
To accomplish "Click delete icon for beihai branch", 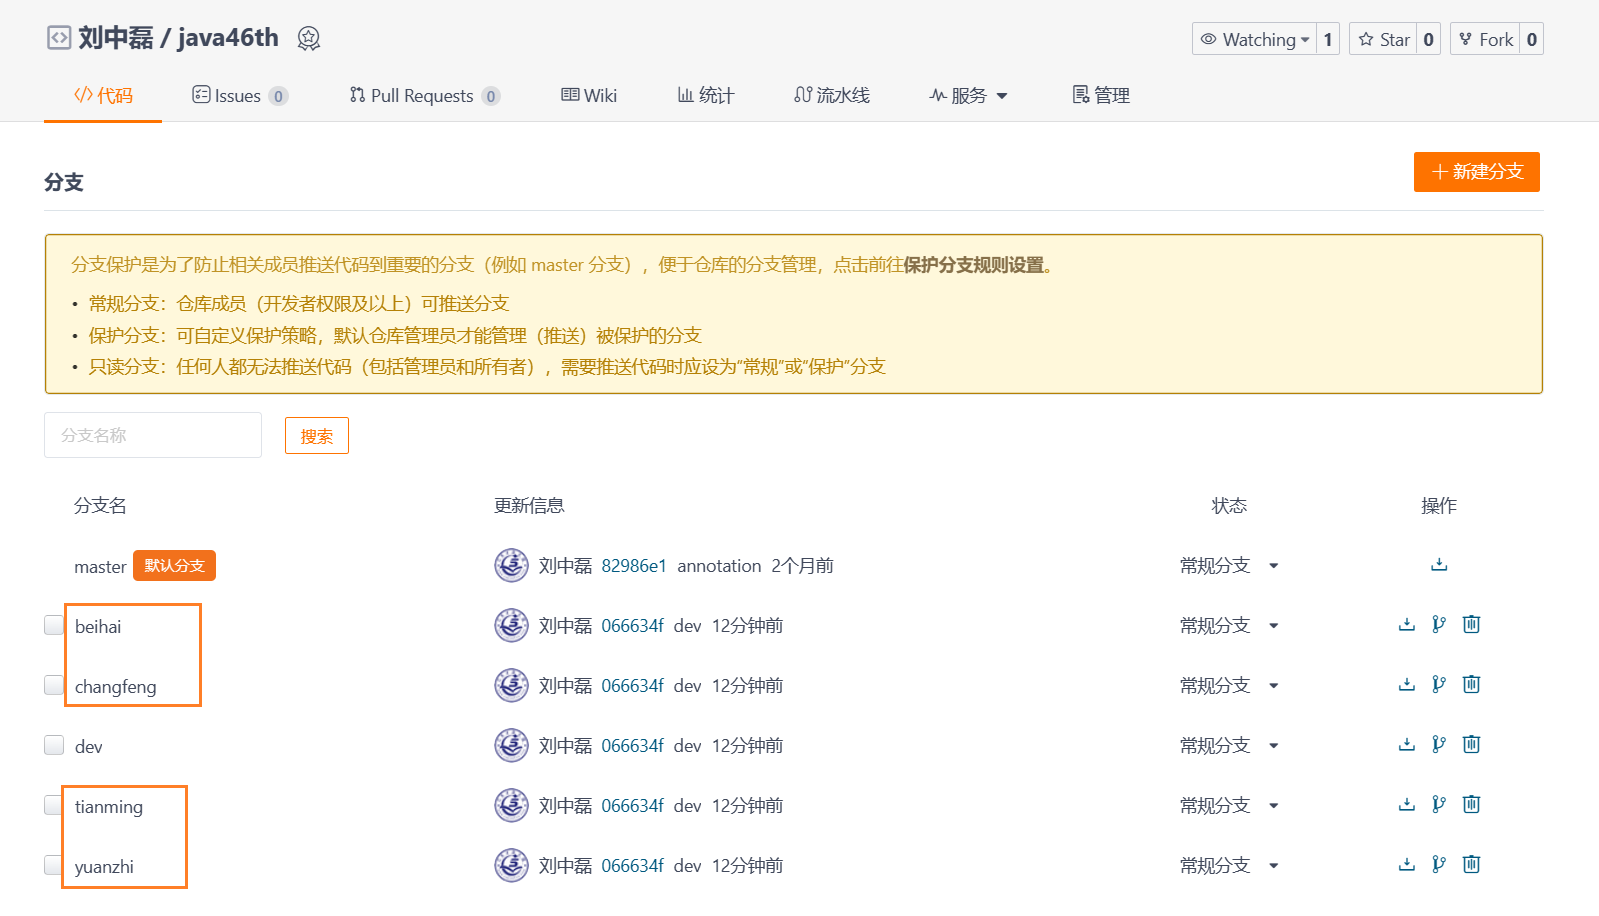I will [1471, 625].
